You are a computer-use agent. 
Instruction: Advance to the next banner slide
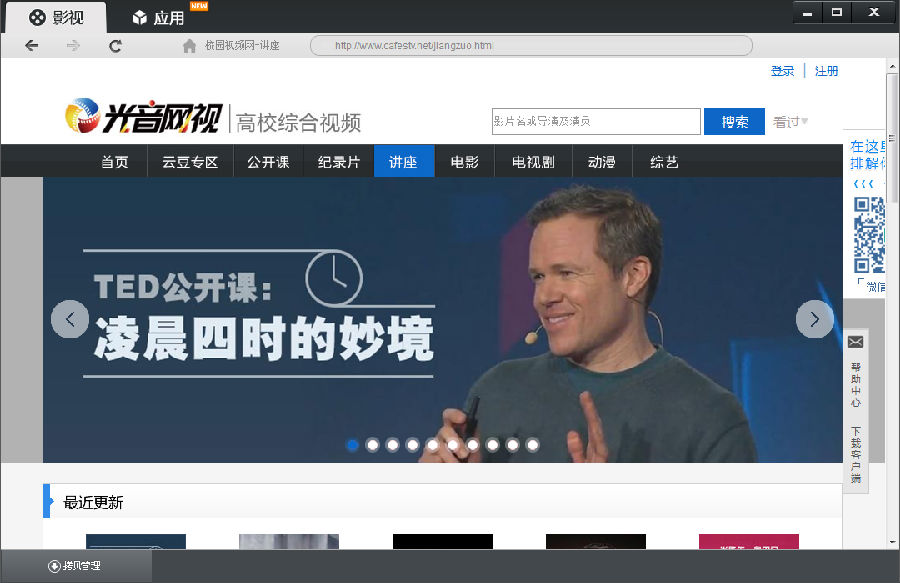click(x=814, y=319)
